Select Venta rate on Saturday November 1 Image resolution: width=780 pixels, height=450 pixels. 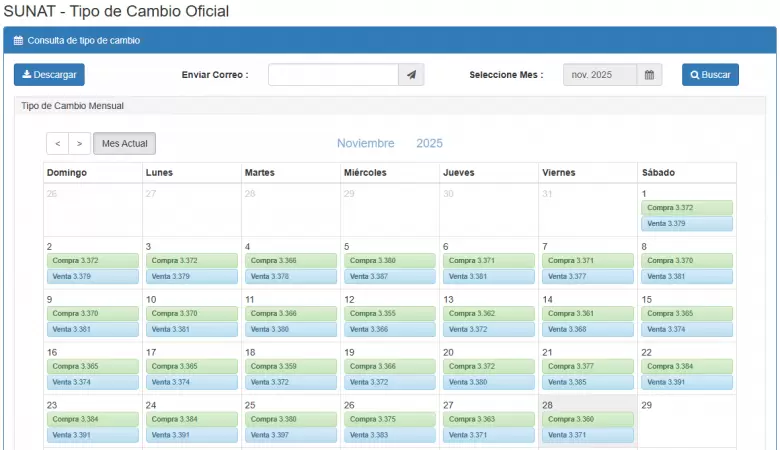click(687, 224)
